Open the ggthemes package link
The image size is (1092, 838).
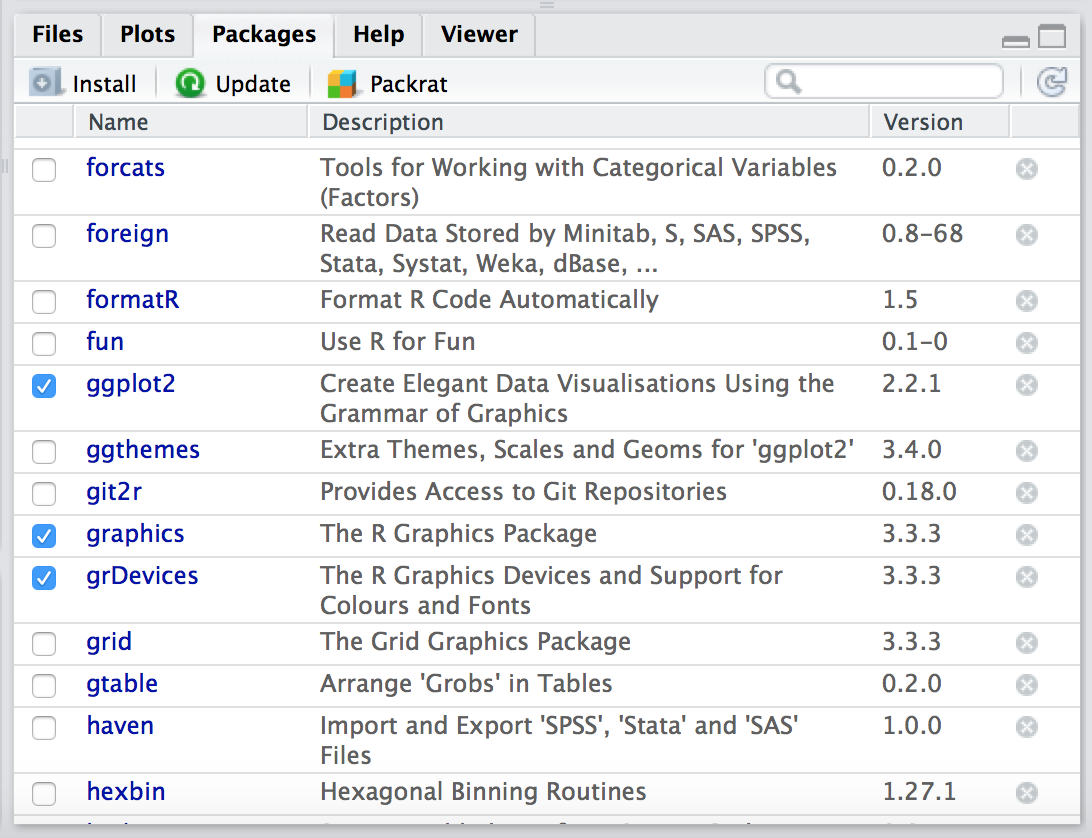click(143, 450)
